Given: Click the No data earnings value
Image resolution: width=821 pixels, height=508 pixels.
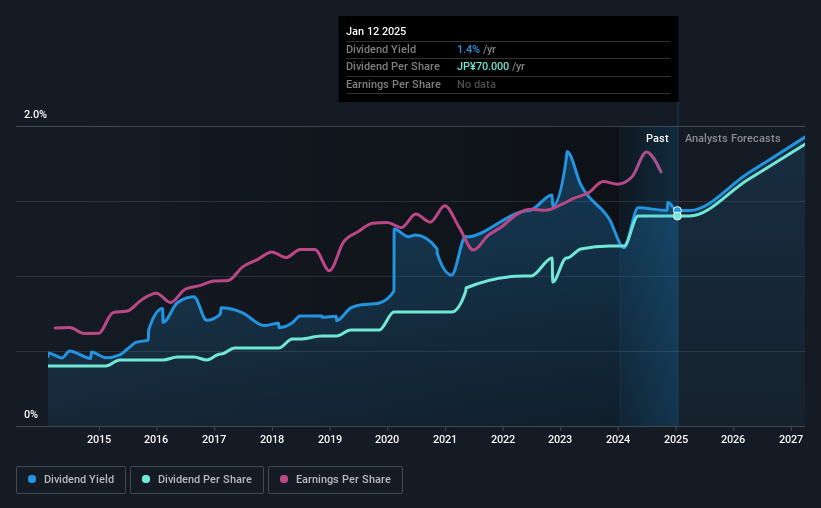Looking at the screenshot, I should coord(476,84).
